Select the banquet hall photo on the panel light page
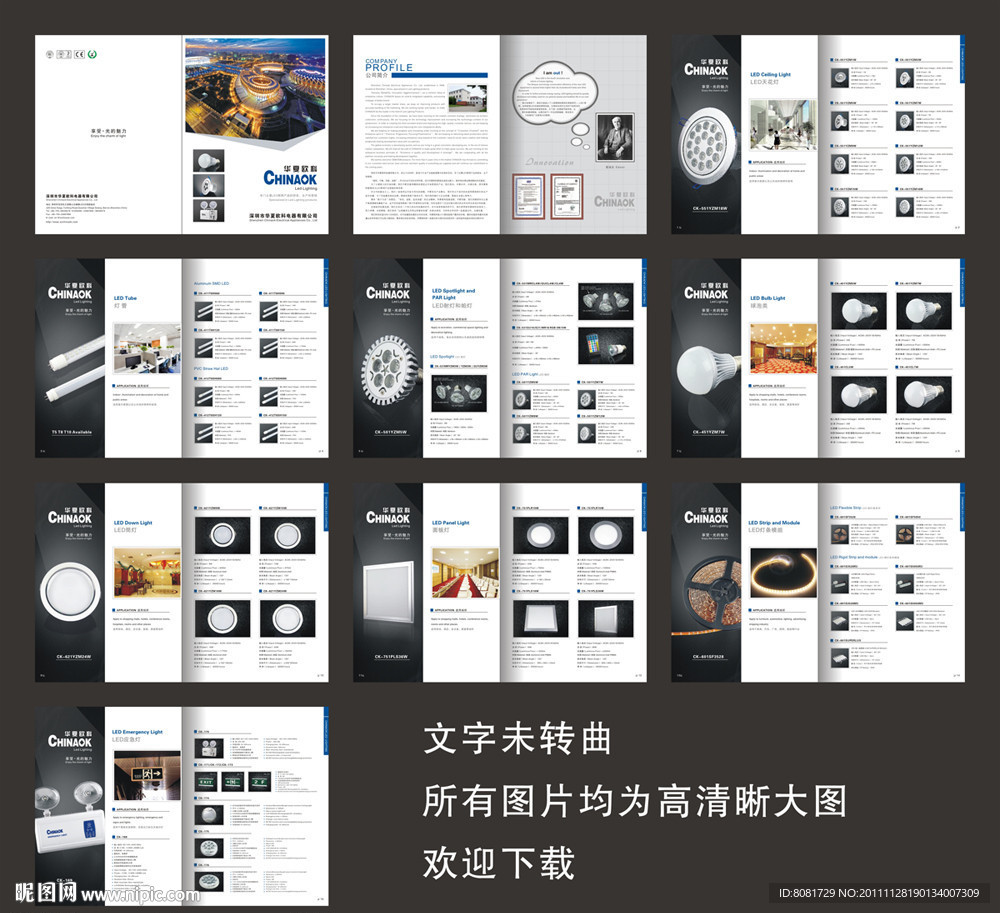This screenshot has height=913, width=1000. click(x=465, y=572)
